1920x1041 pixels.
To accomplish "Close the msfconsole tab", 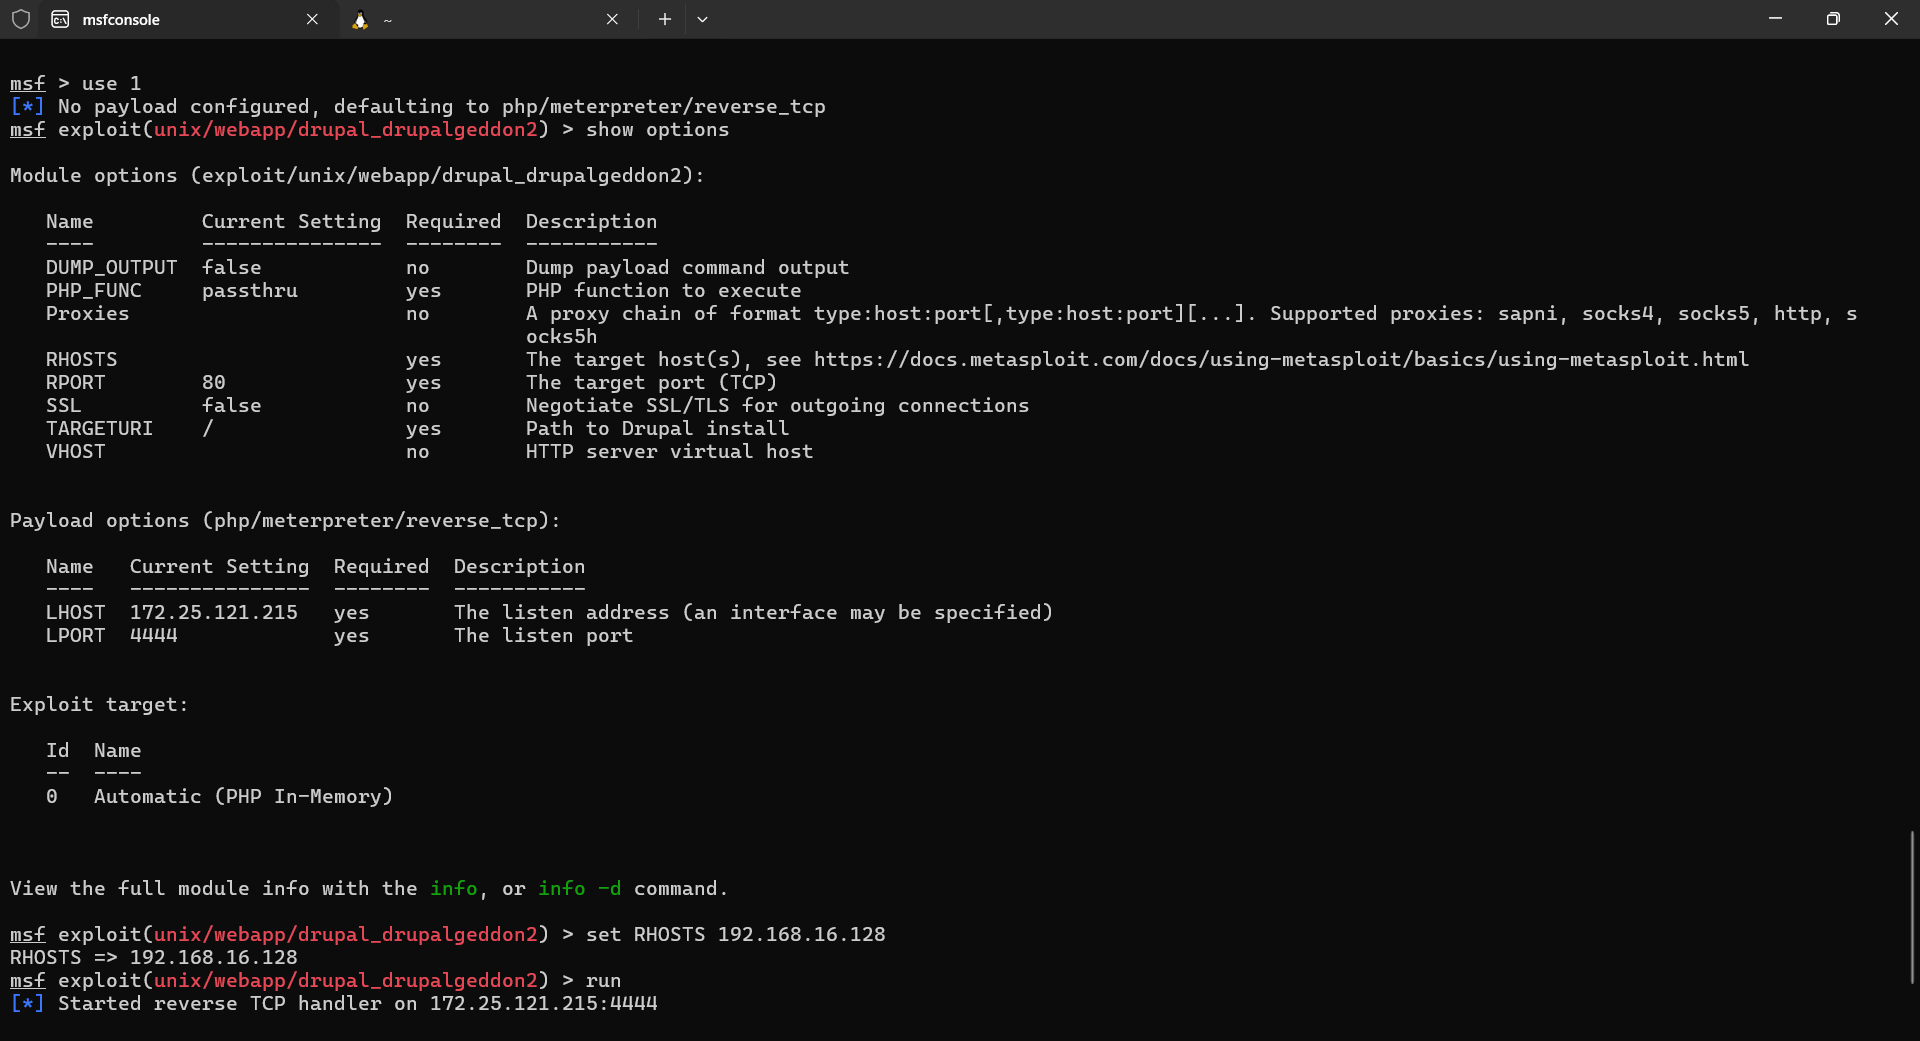I will [312, 19].
